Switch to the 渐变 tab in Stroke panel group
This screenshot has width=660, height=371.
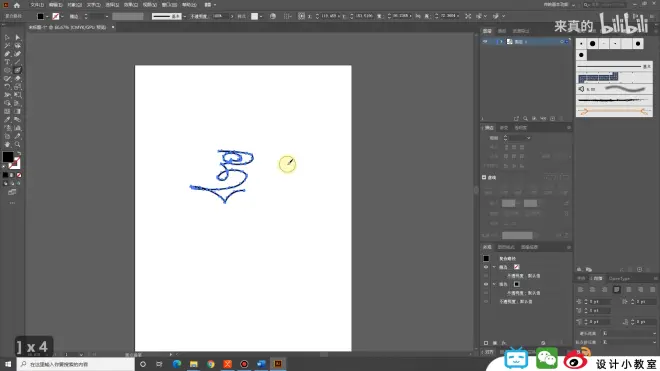(x=504, y=128)
